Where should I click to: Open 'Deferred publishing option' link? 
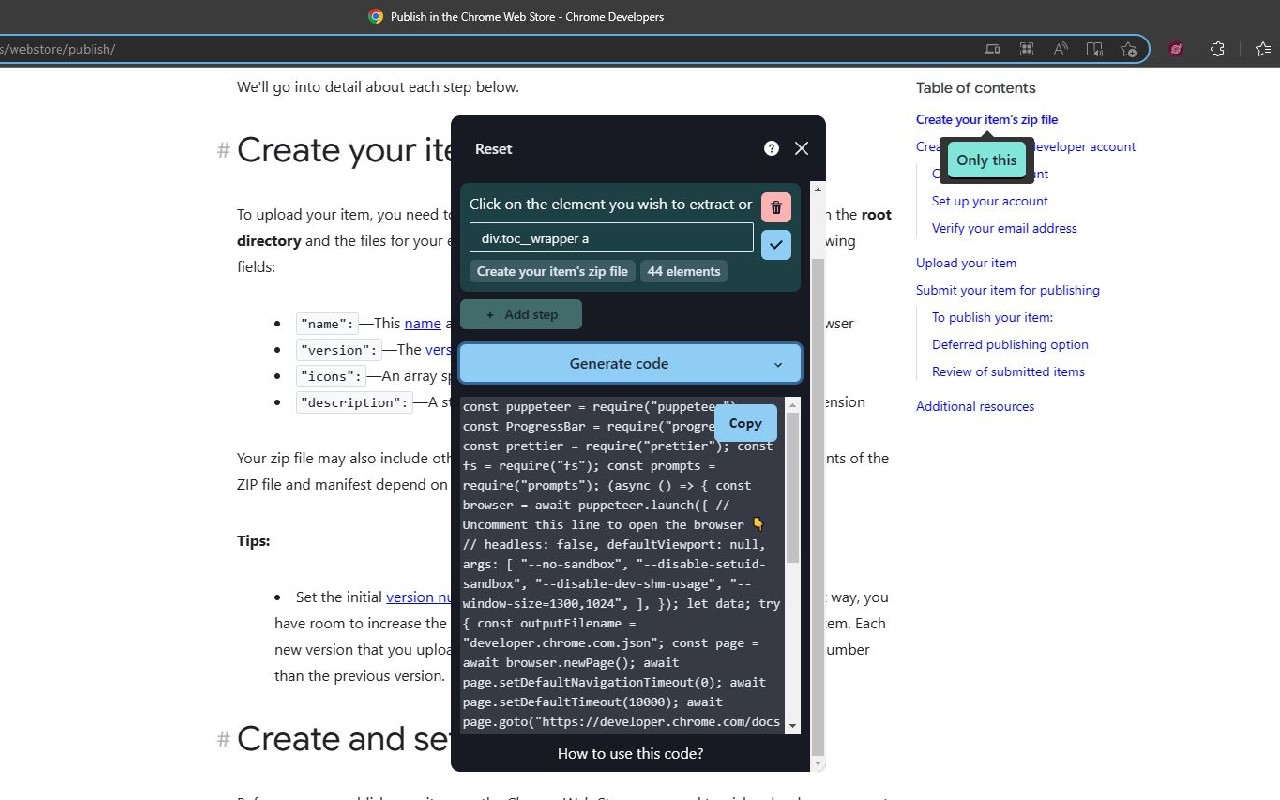point(1010,344)
